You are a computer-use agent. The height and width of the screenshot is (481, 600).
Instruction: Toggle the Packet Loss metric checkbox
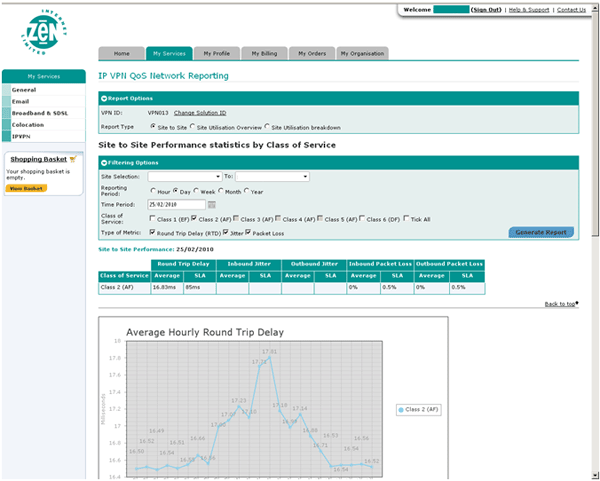248,232
